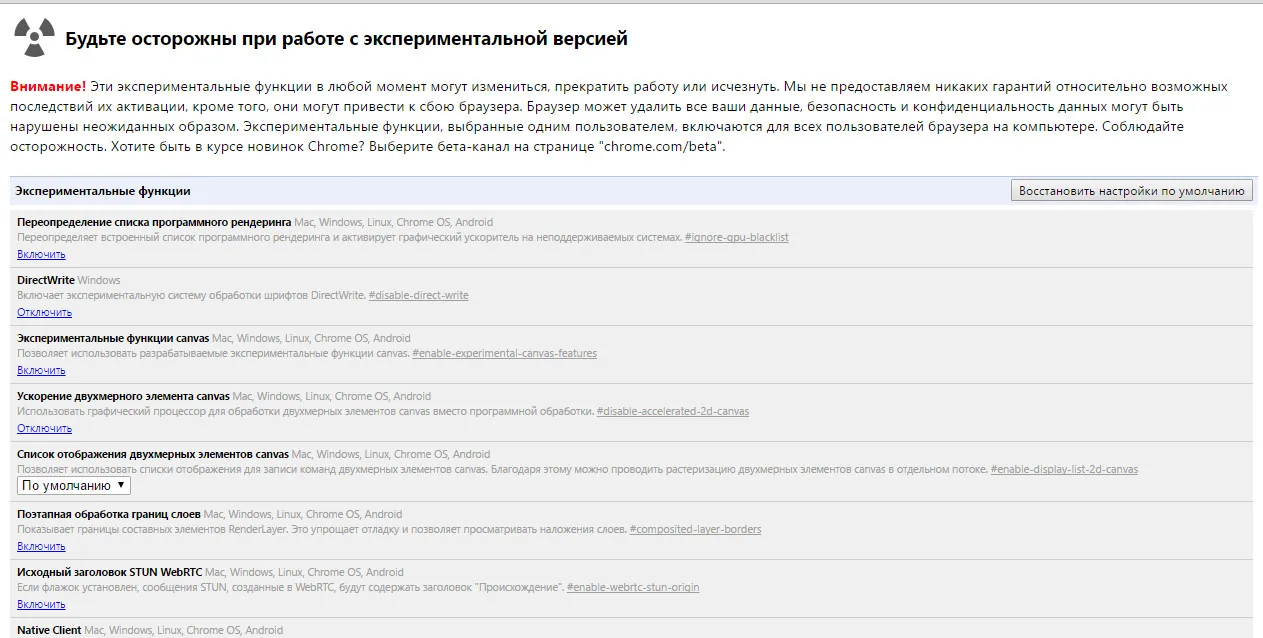Open the #ignore-gpu-blacklist anchor link
Screen dimensions: 1263x638
point(737,237)
